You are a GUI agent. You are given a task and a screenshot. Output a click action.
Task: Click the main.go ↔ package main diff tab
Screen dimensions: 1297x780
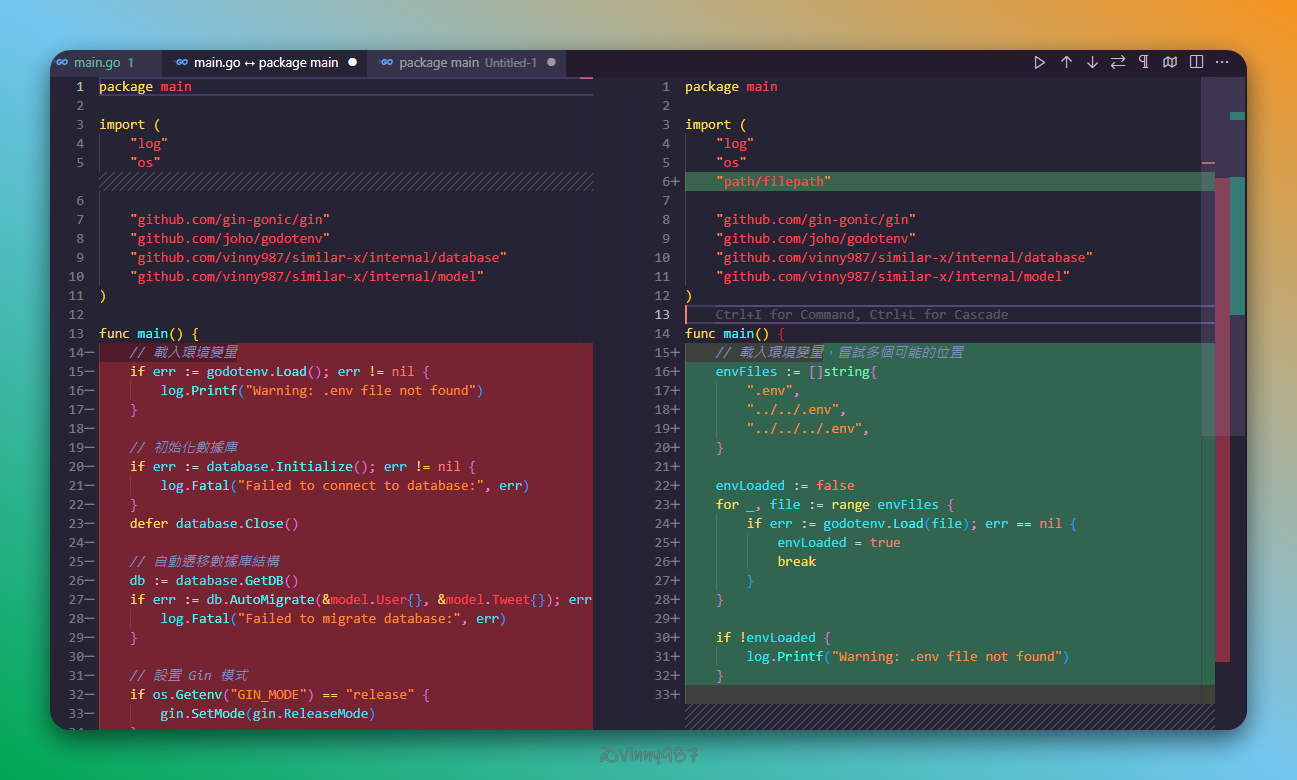pos(266,62)
